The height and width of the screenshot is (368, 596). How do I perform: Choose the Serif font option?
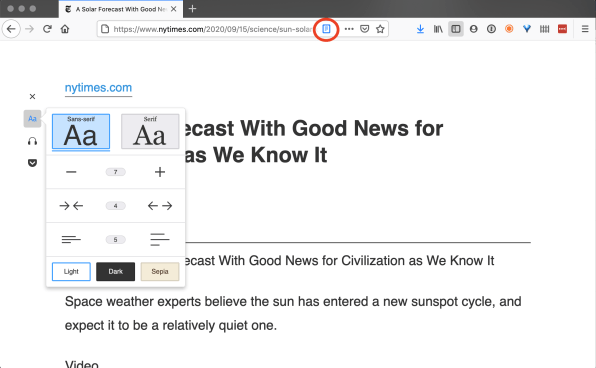[x=150, y=132]
